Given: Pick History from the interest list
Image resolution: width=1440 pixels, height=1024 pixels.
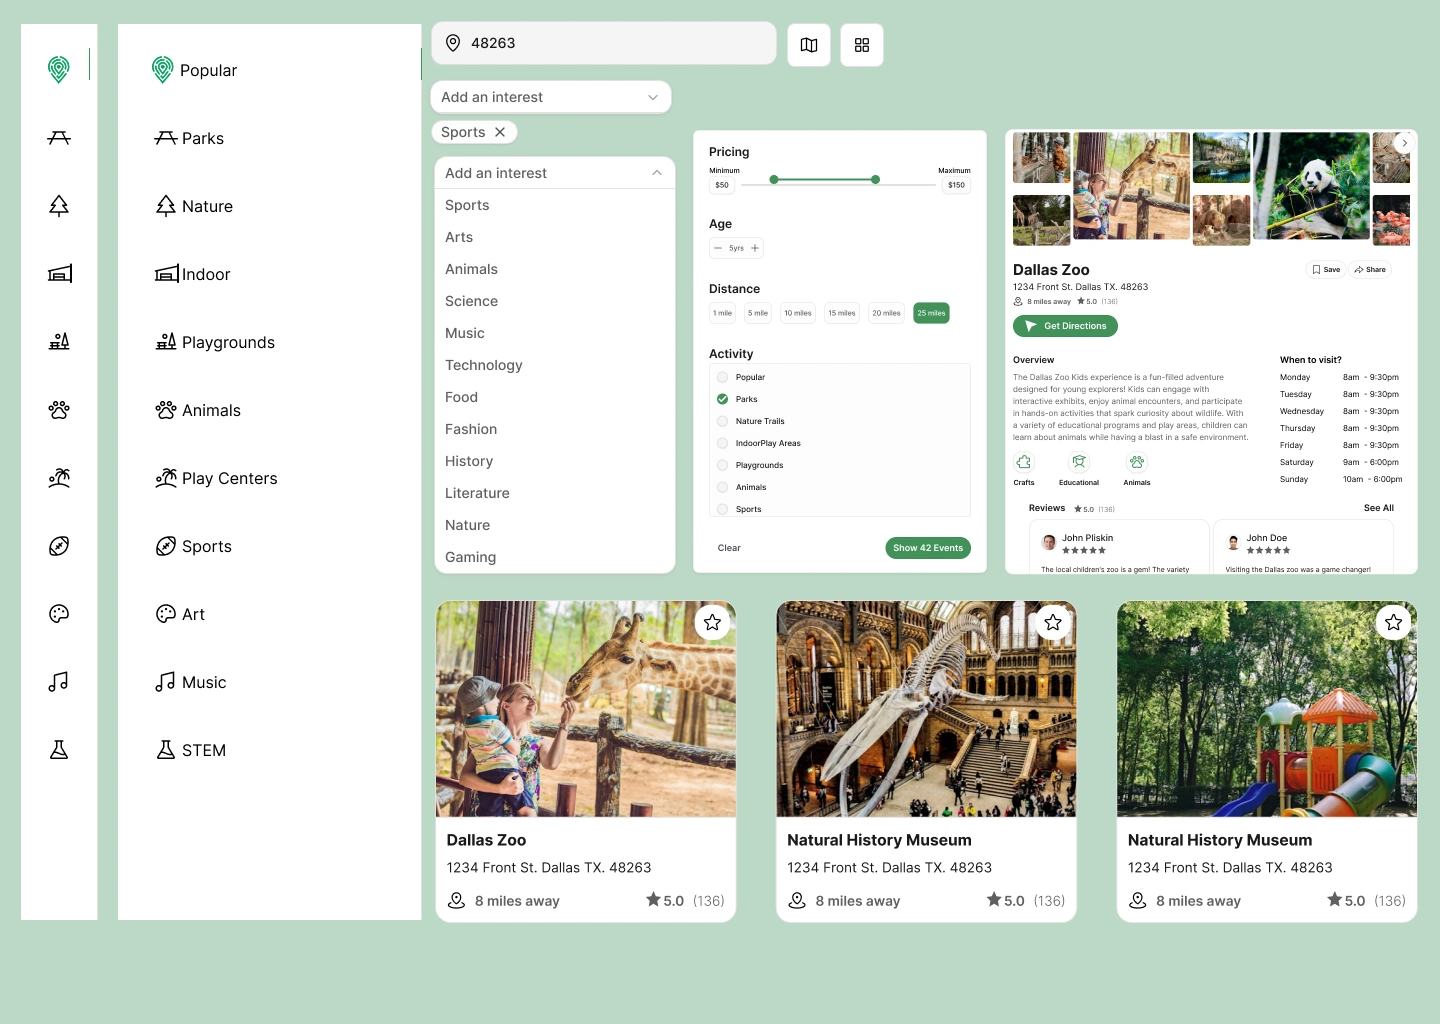Looking at the screenshot, I should point(555,461).
